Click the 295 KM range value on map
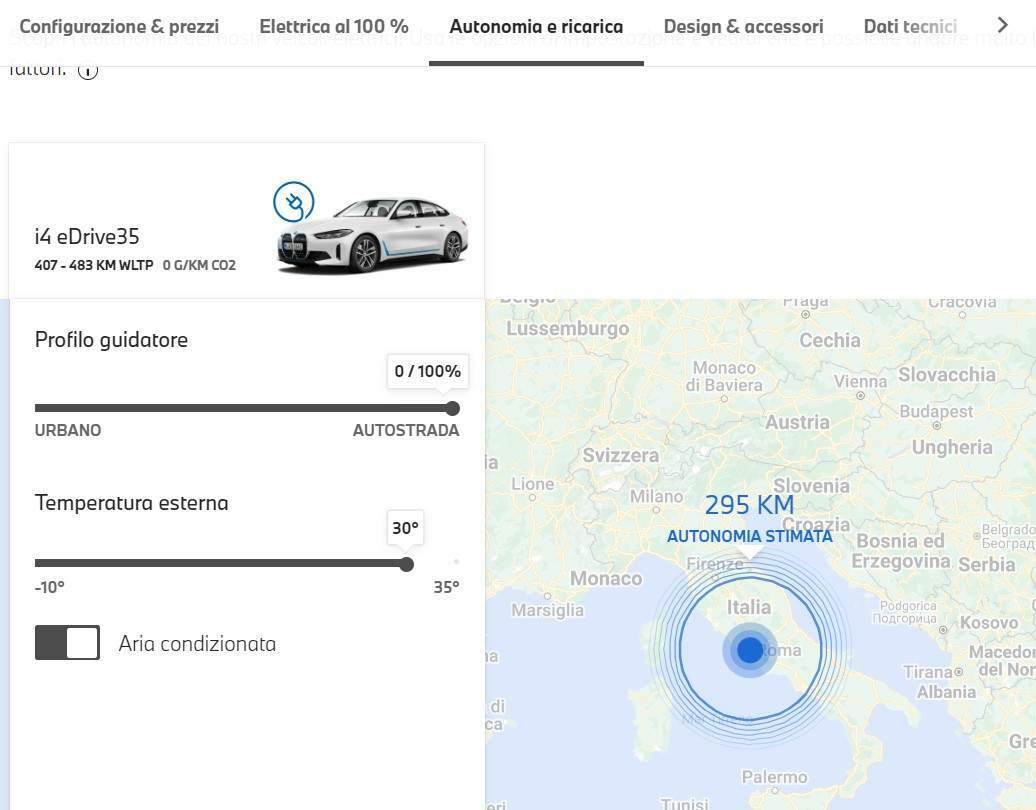Screen dimensions: 1036x810 749,505
